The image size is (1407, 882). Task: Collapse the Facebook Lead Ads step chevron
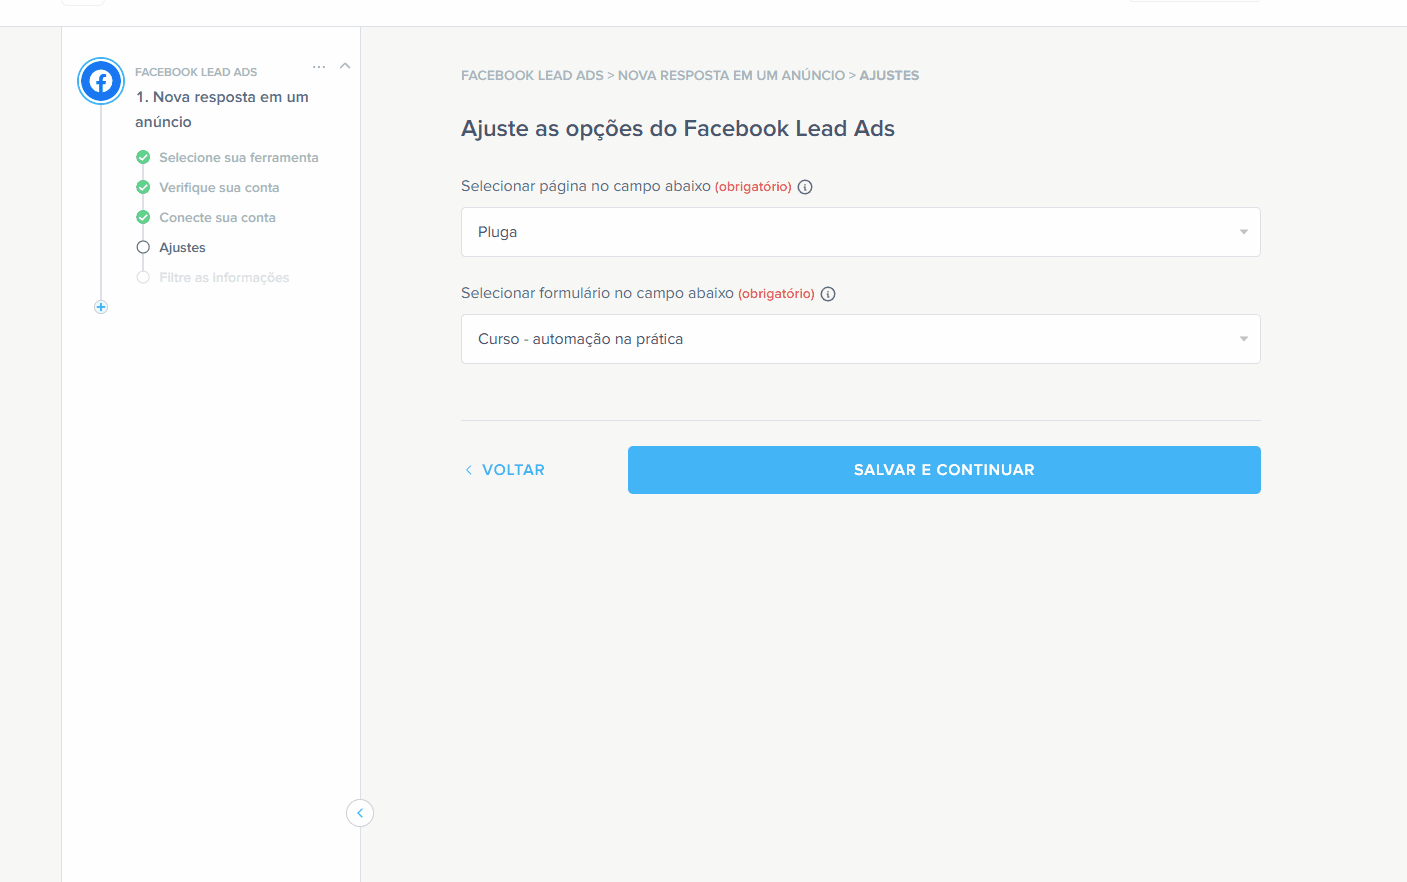click(345, 66)
